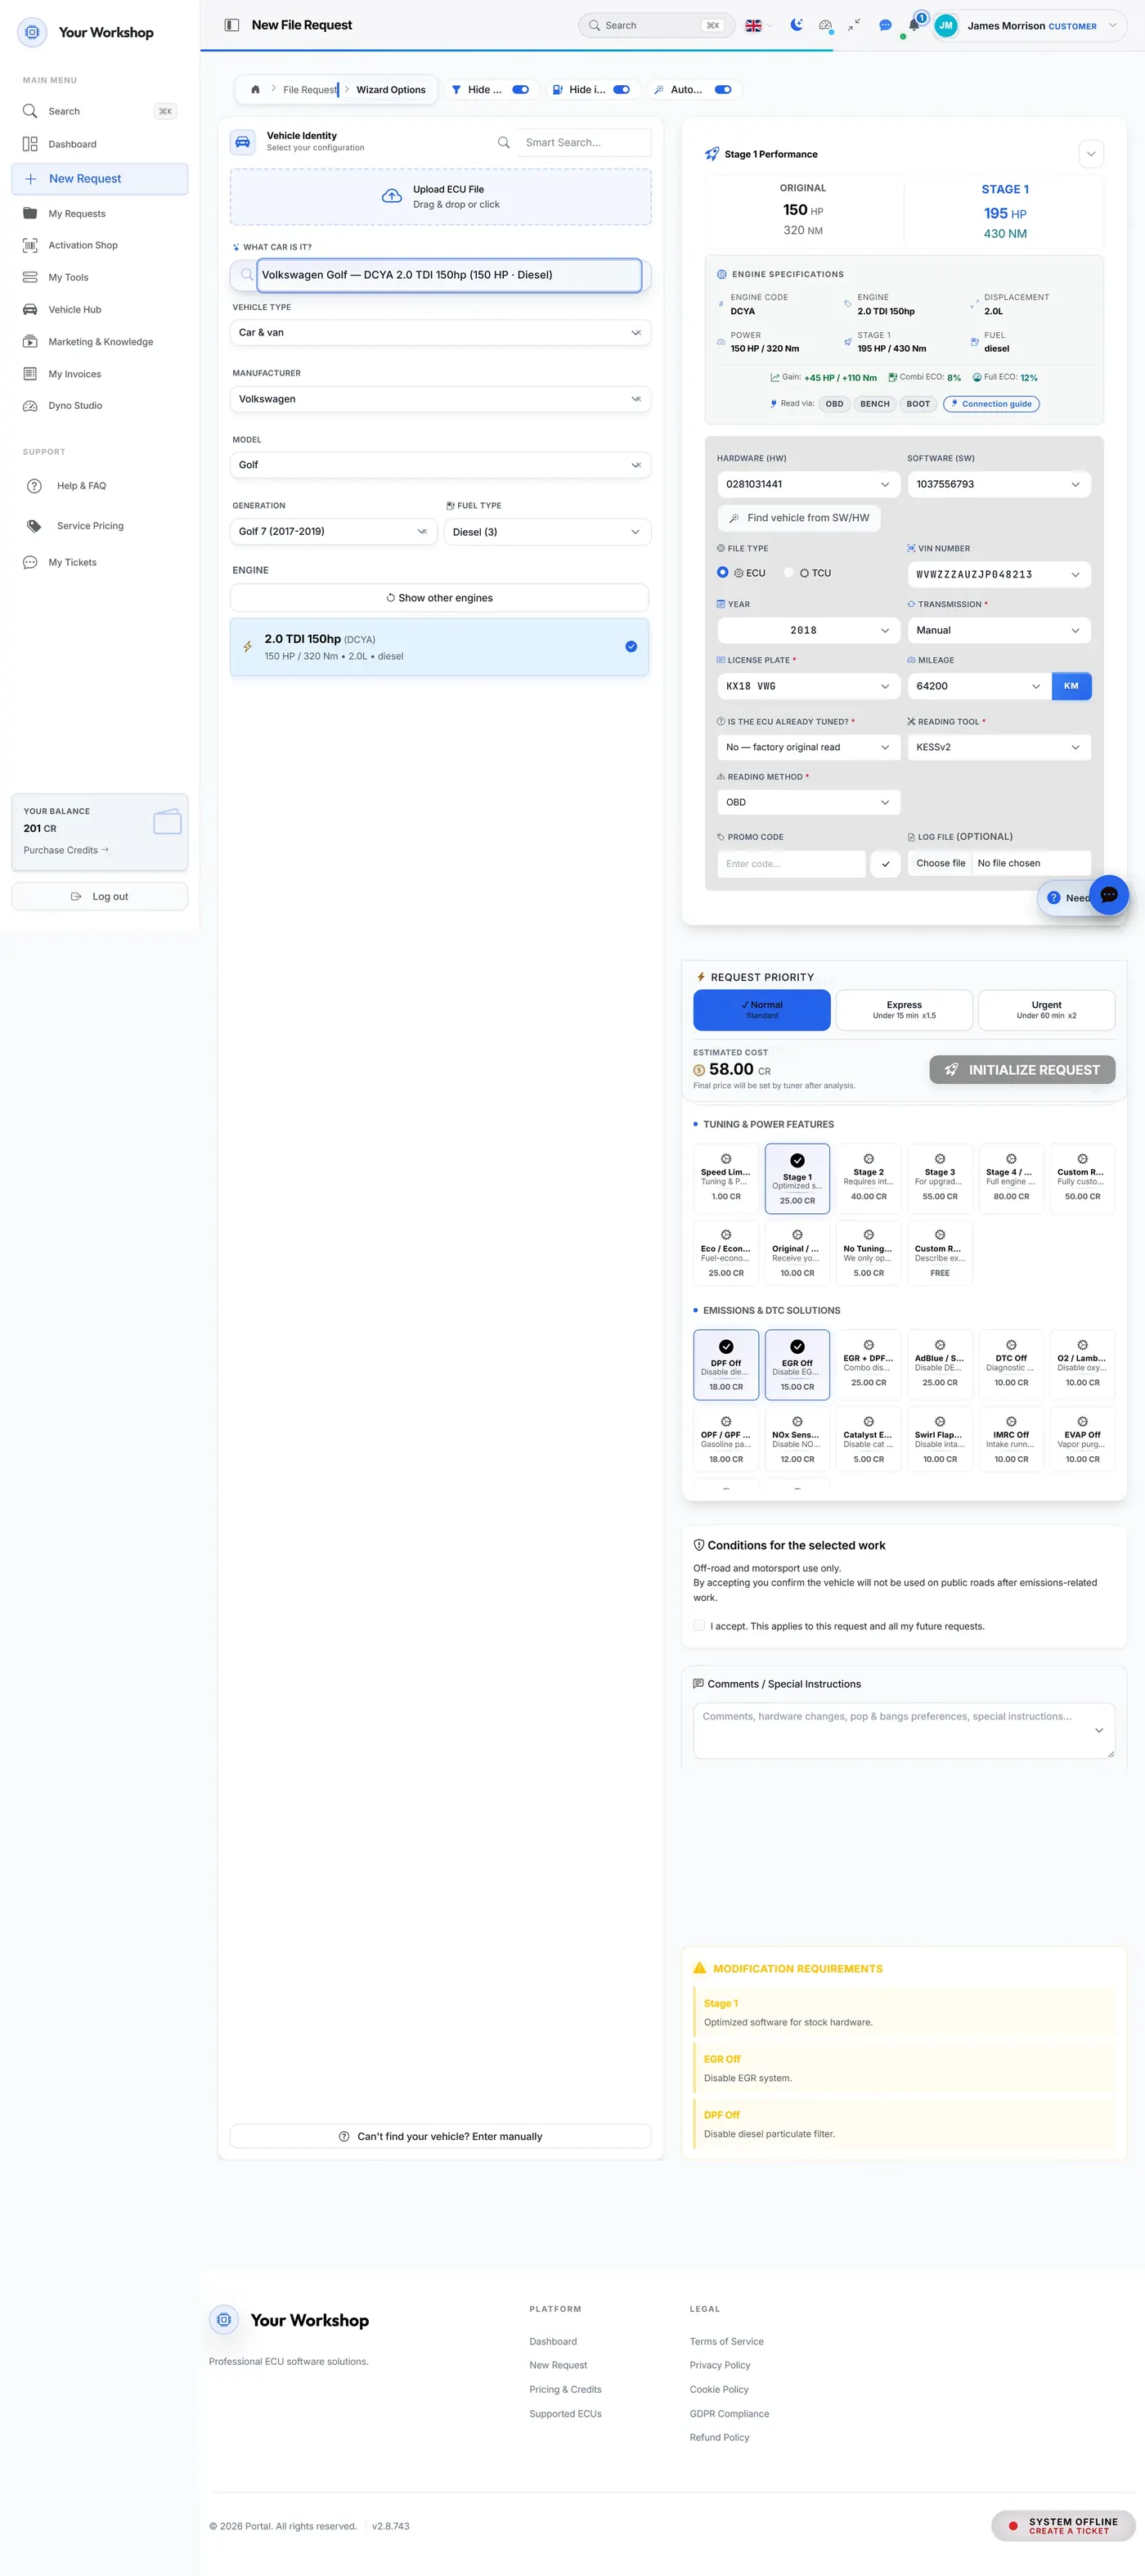Viewport: 1145px width, 2576px height.
Task: Toggle the 'Auto...' switch
Action: pyautogui.click(x=723, y=89)
